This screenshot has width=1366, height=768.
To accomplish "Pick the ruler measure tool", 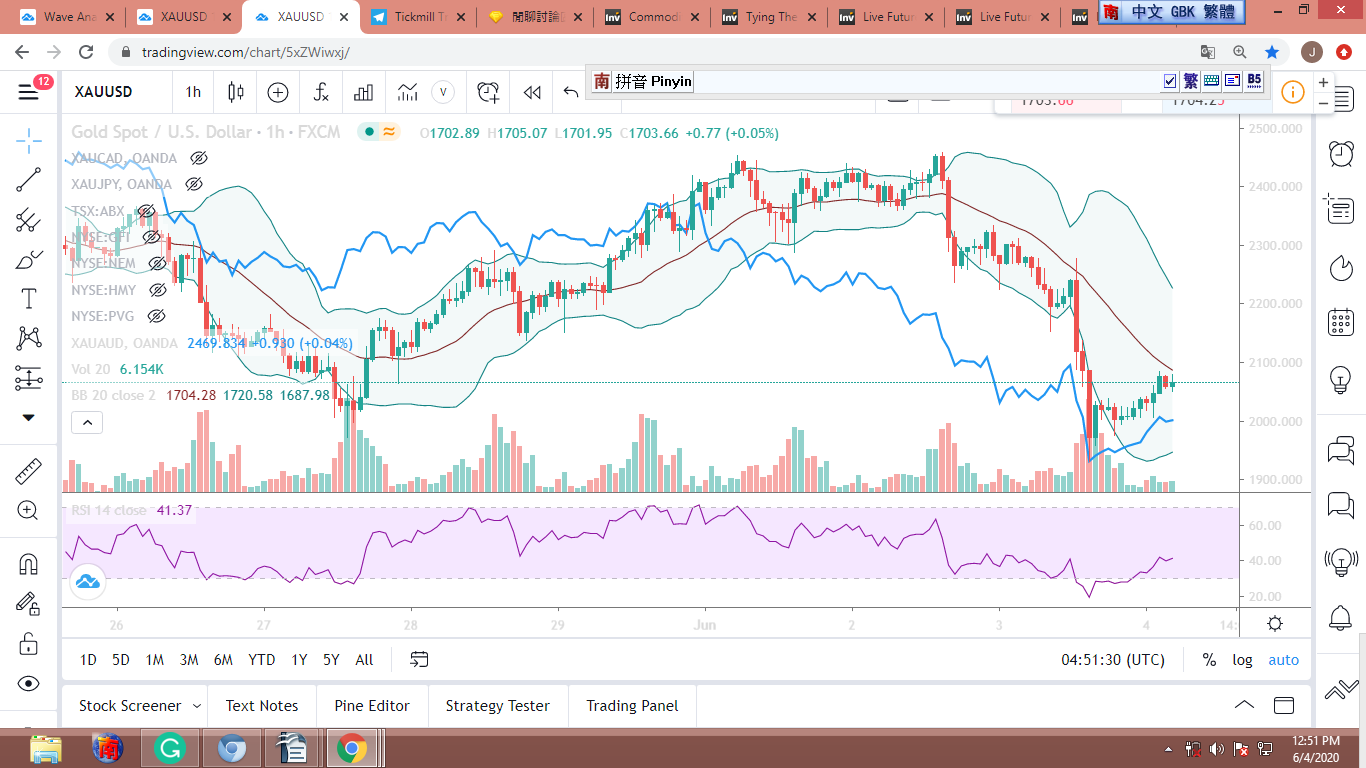I will 29,471.
